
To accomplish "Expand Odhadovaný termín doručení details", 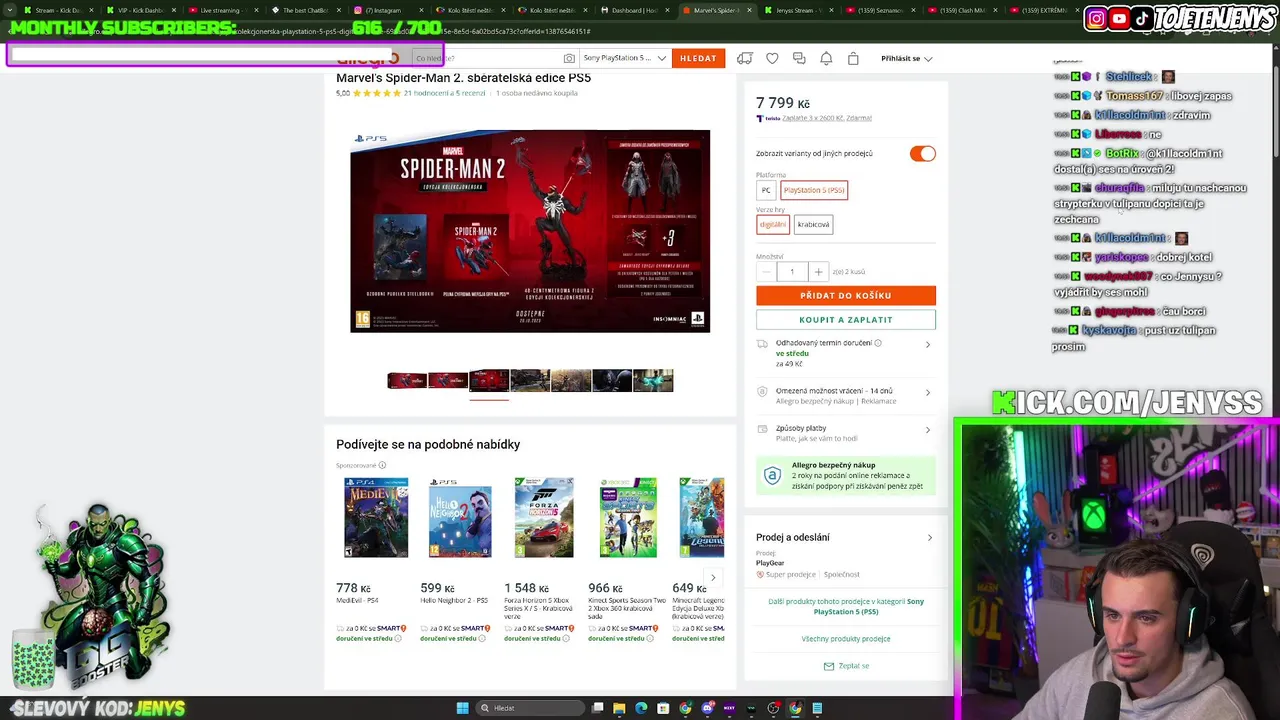I will pos(927,345).
